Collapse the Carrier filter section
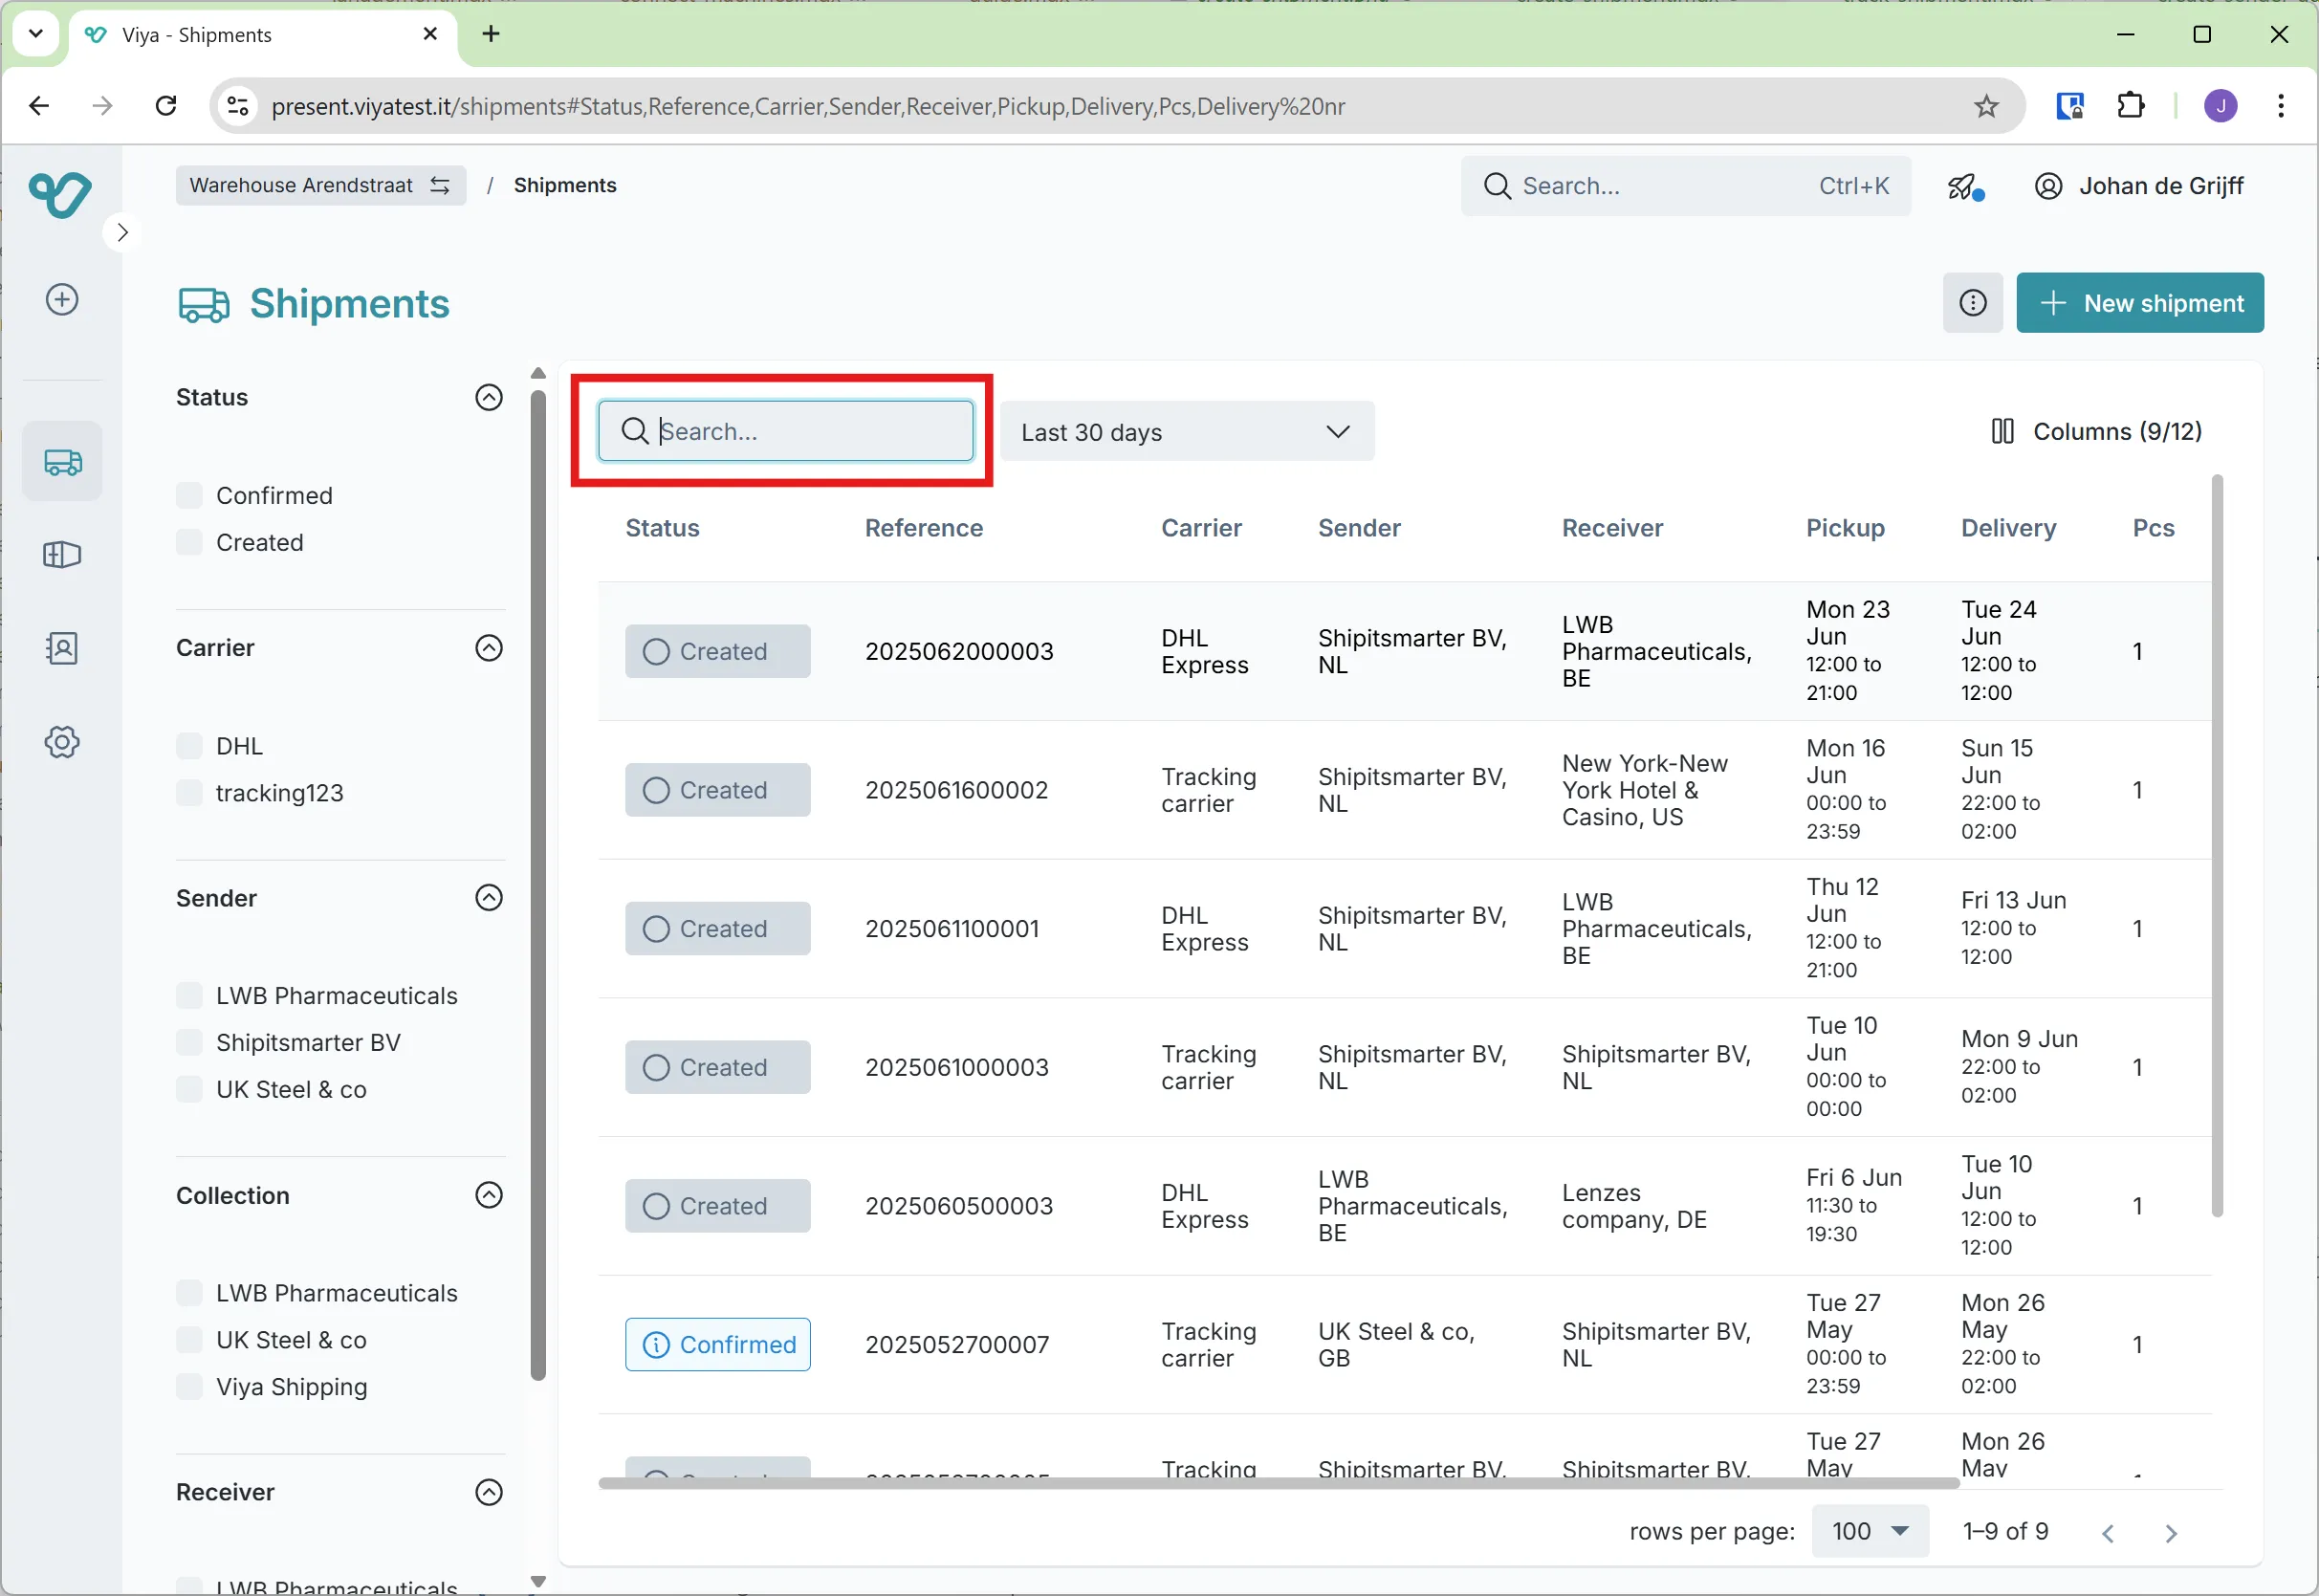Image resolution: width=2319 pixels, height=1596 pixels. point(488,648)
